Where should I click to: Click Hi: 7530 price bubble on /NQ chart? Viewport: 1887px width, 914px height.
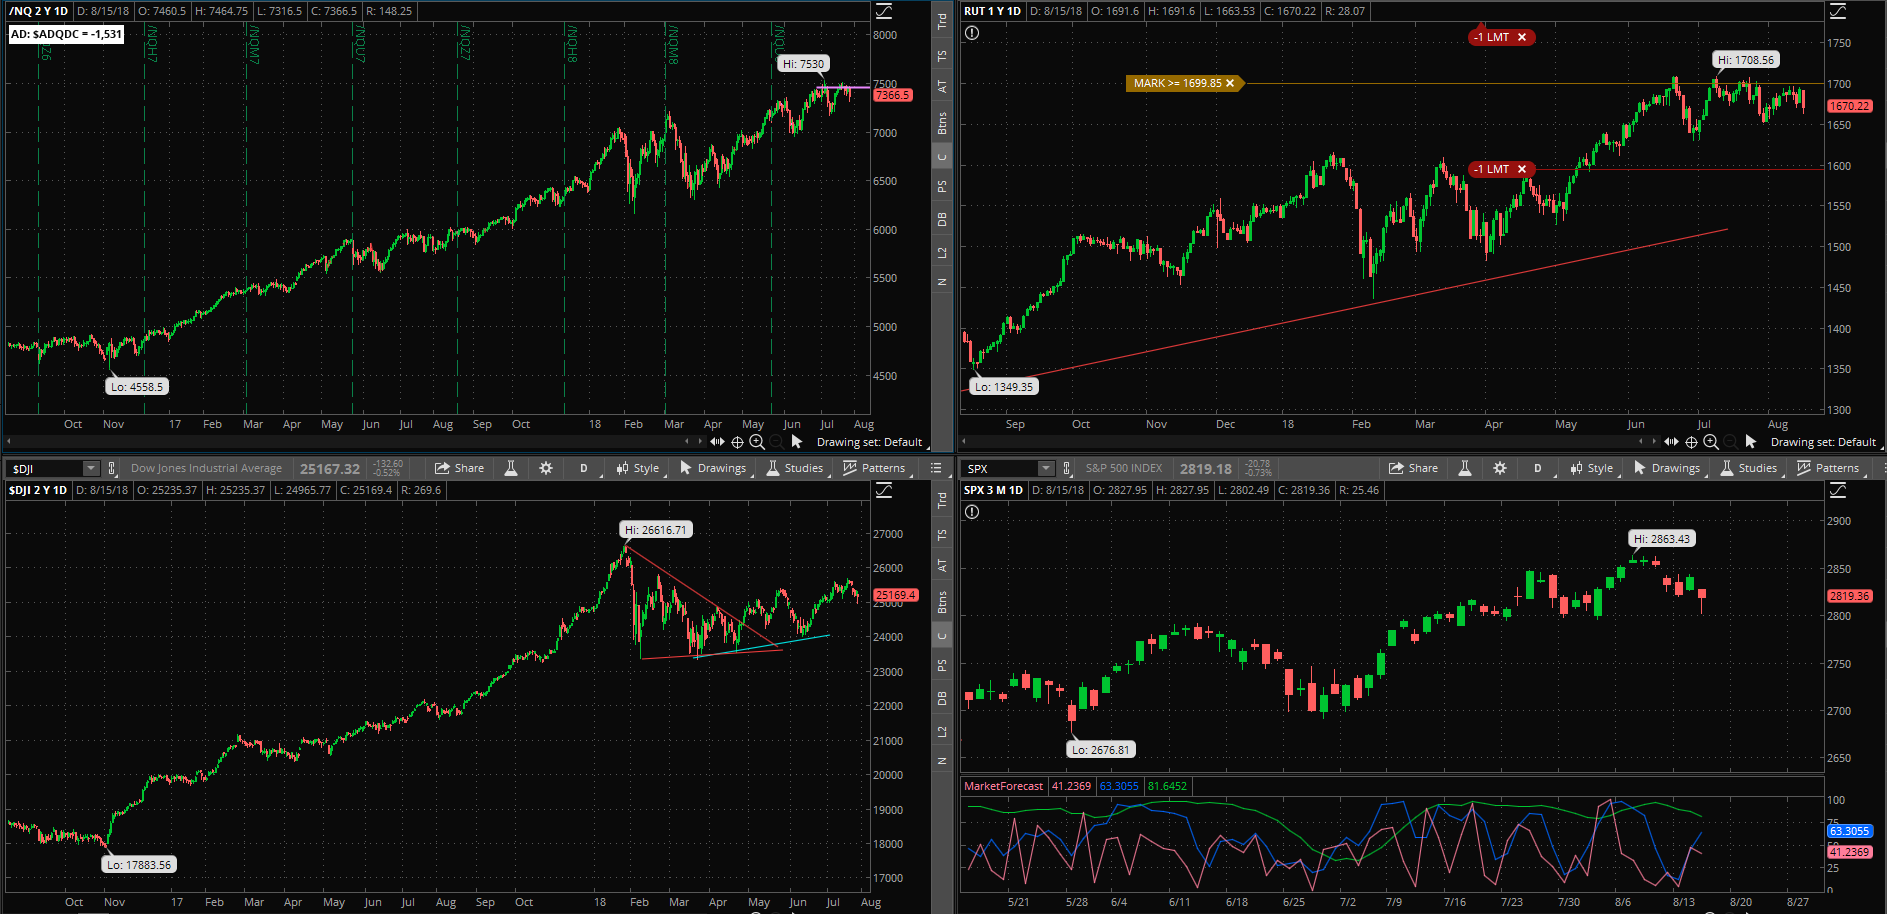(x=803, y=64)
